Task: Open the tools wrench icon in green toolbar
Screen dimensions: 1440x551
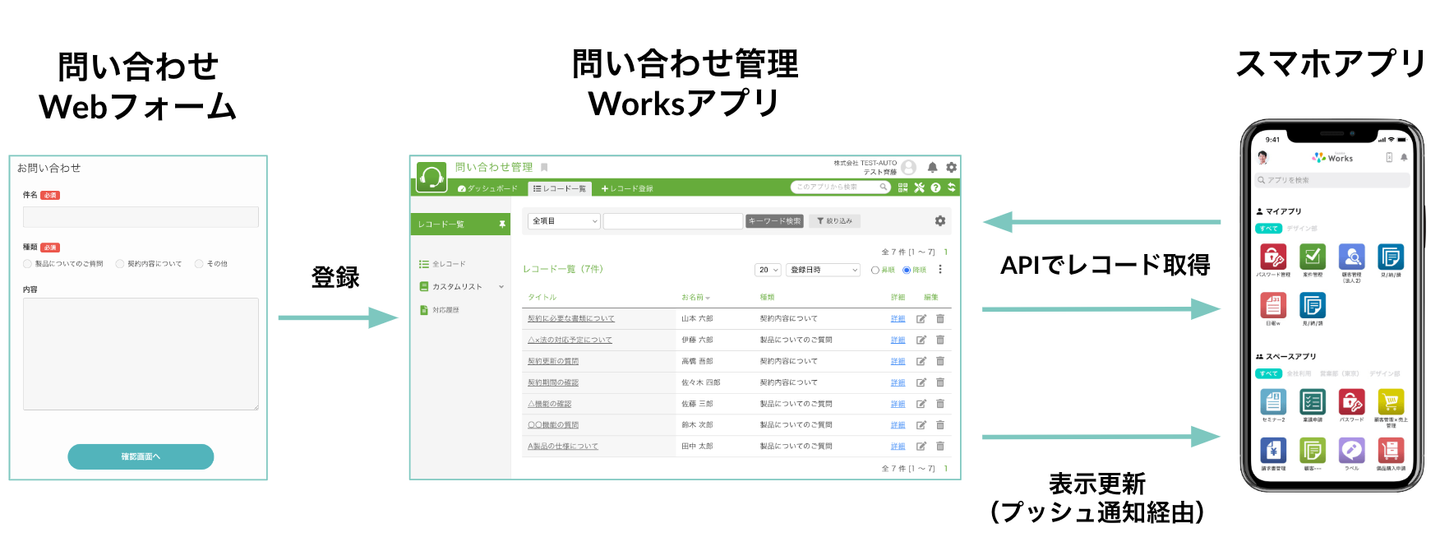Action: 919,187
